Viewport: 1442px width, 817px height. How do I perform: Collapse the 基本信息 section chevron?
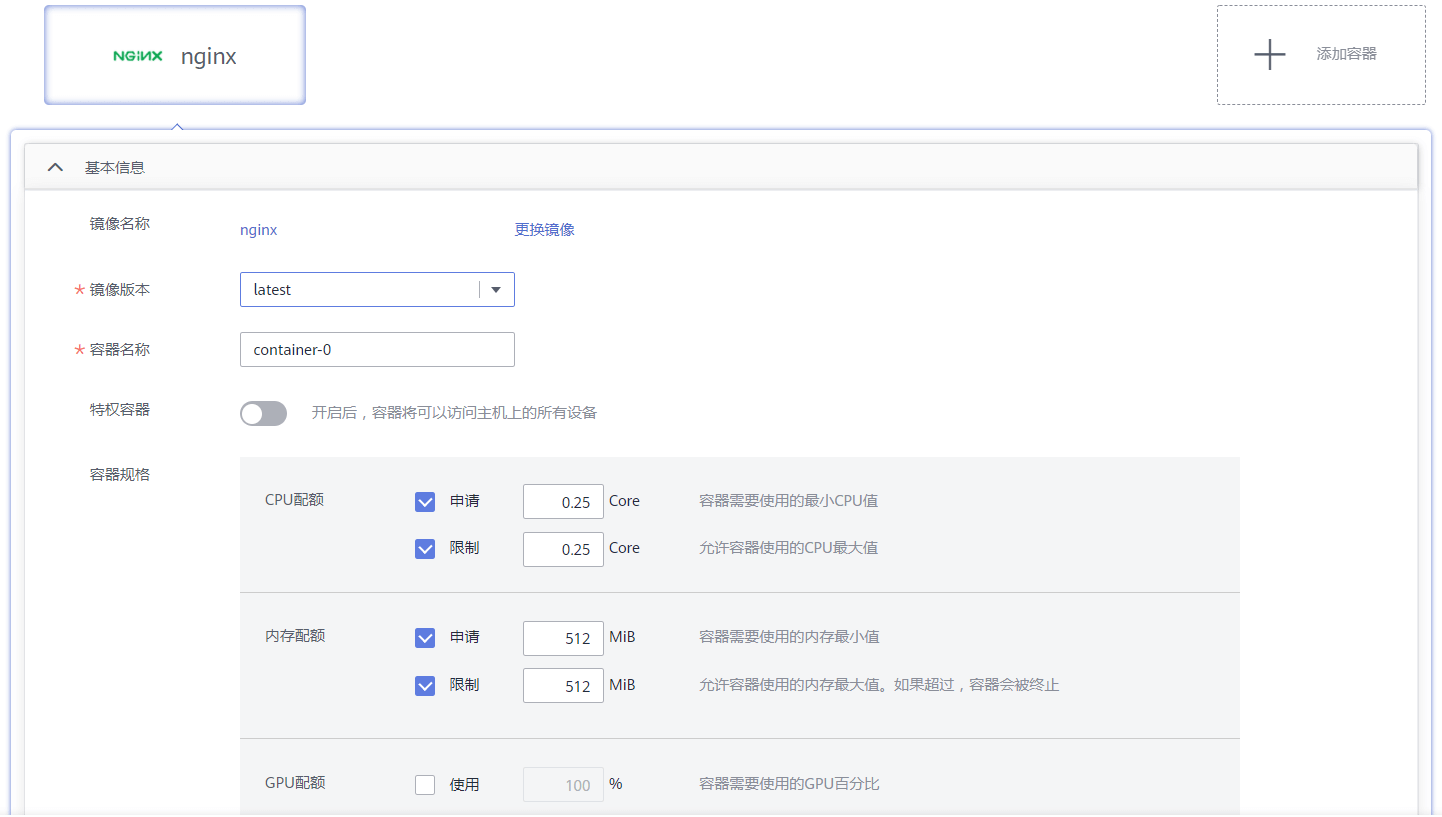point(55,167)
